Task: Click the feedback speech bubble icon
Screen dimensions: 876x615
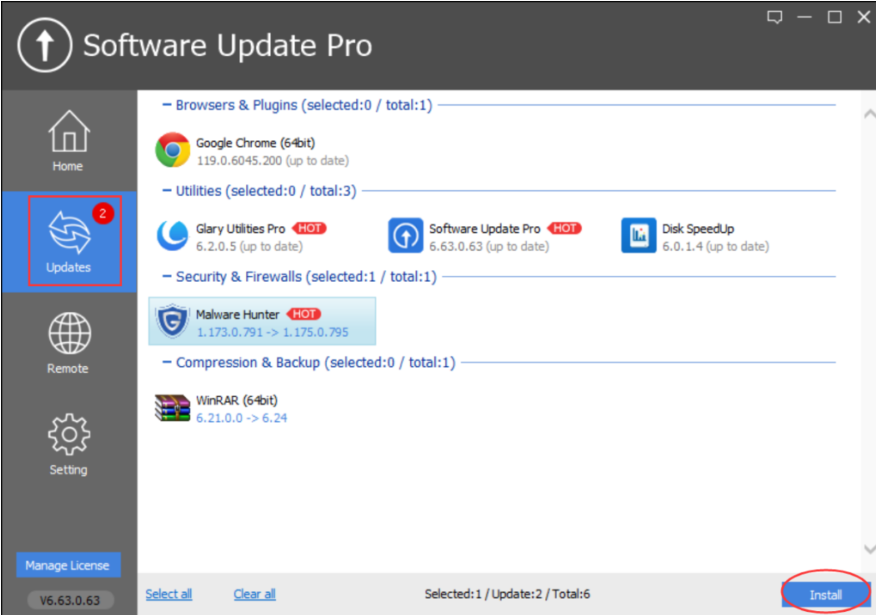Action: tap(774, 17)
